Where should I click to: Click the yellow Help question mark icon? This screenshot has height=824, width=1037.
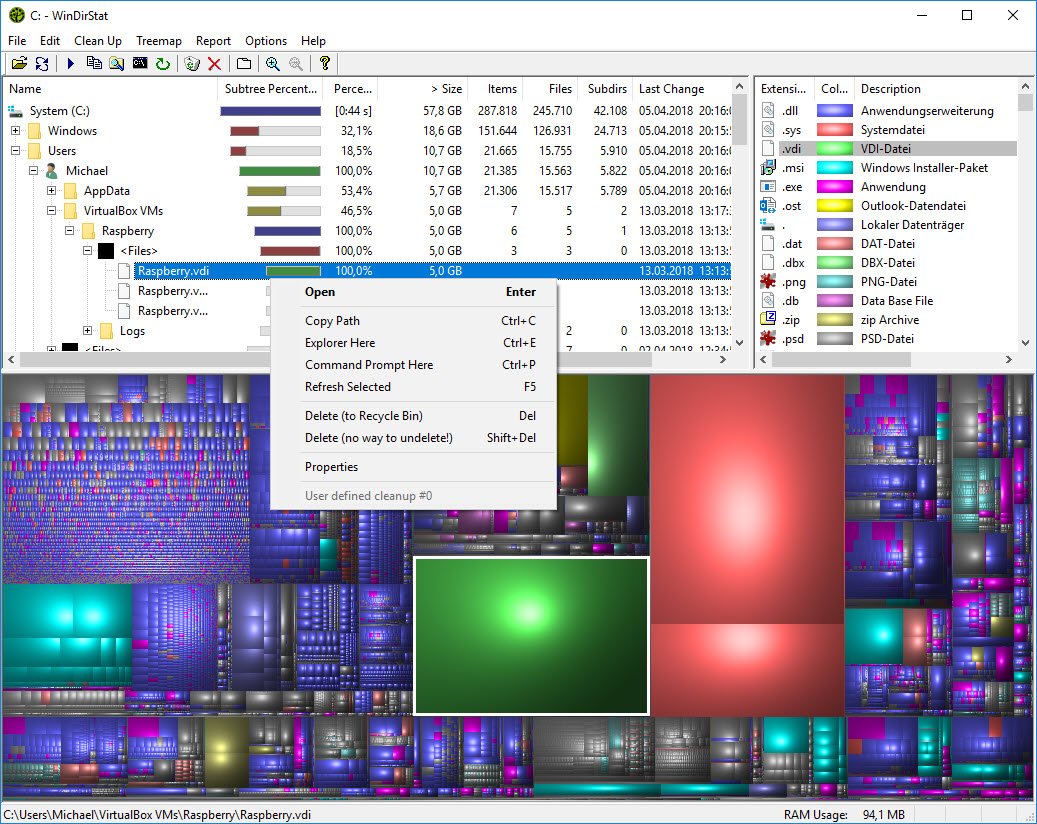(x=324, y=64)
